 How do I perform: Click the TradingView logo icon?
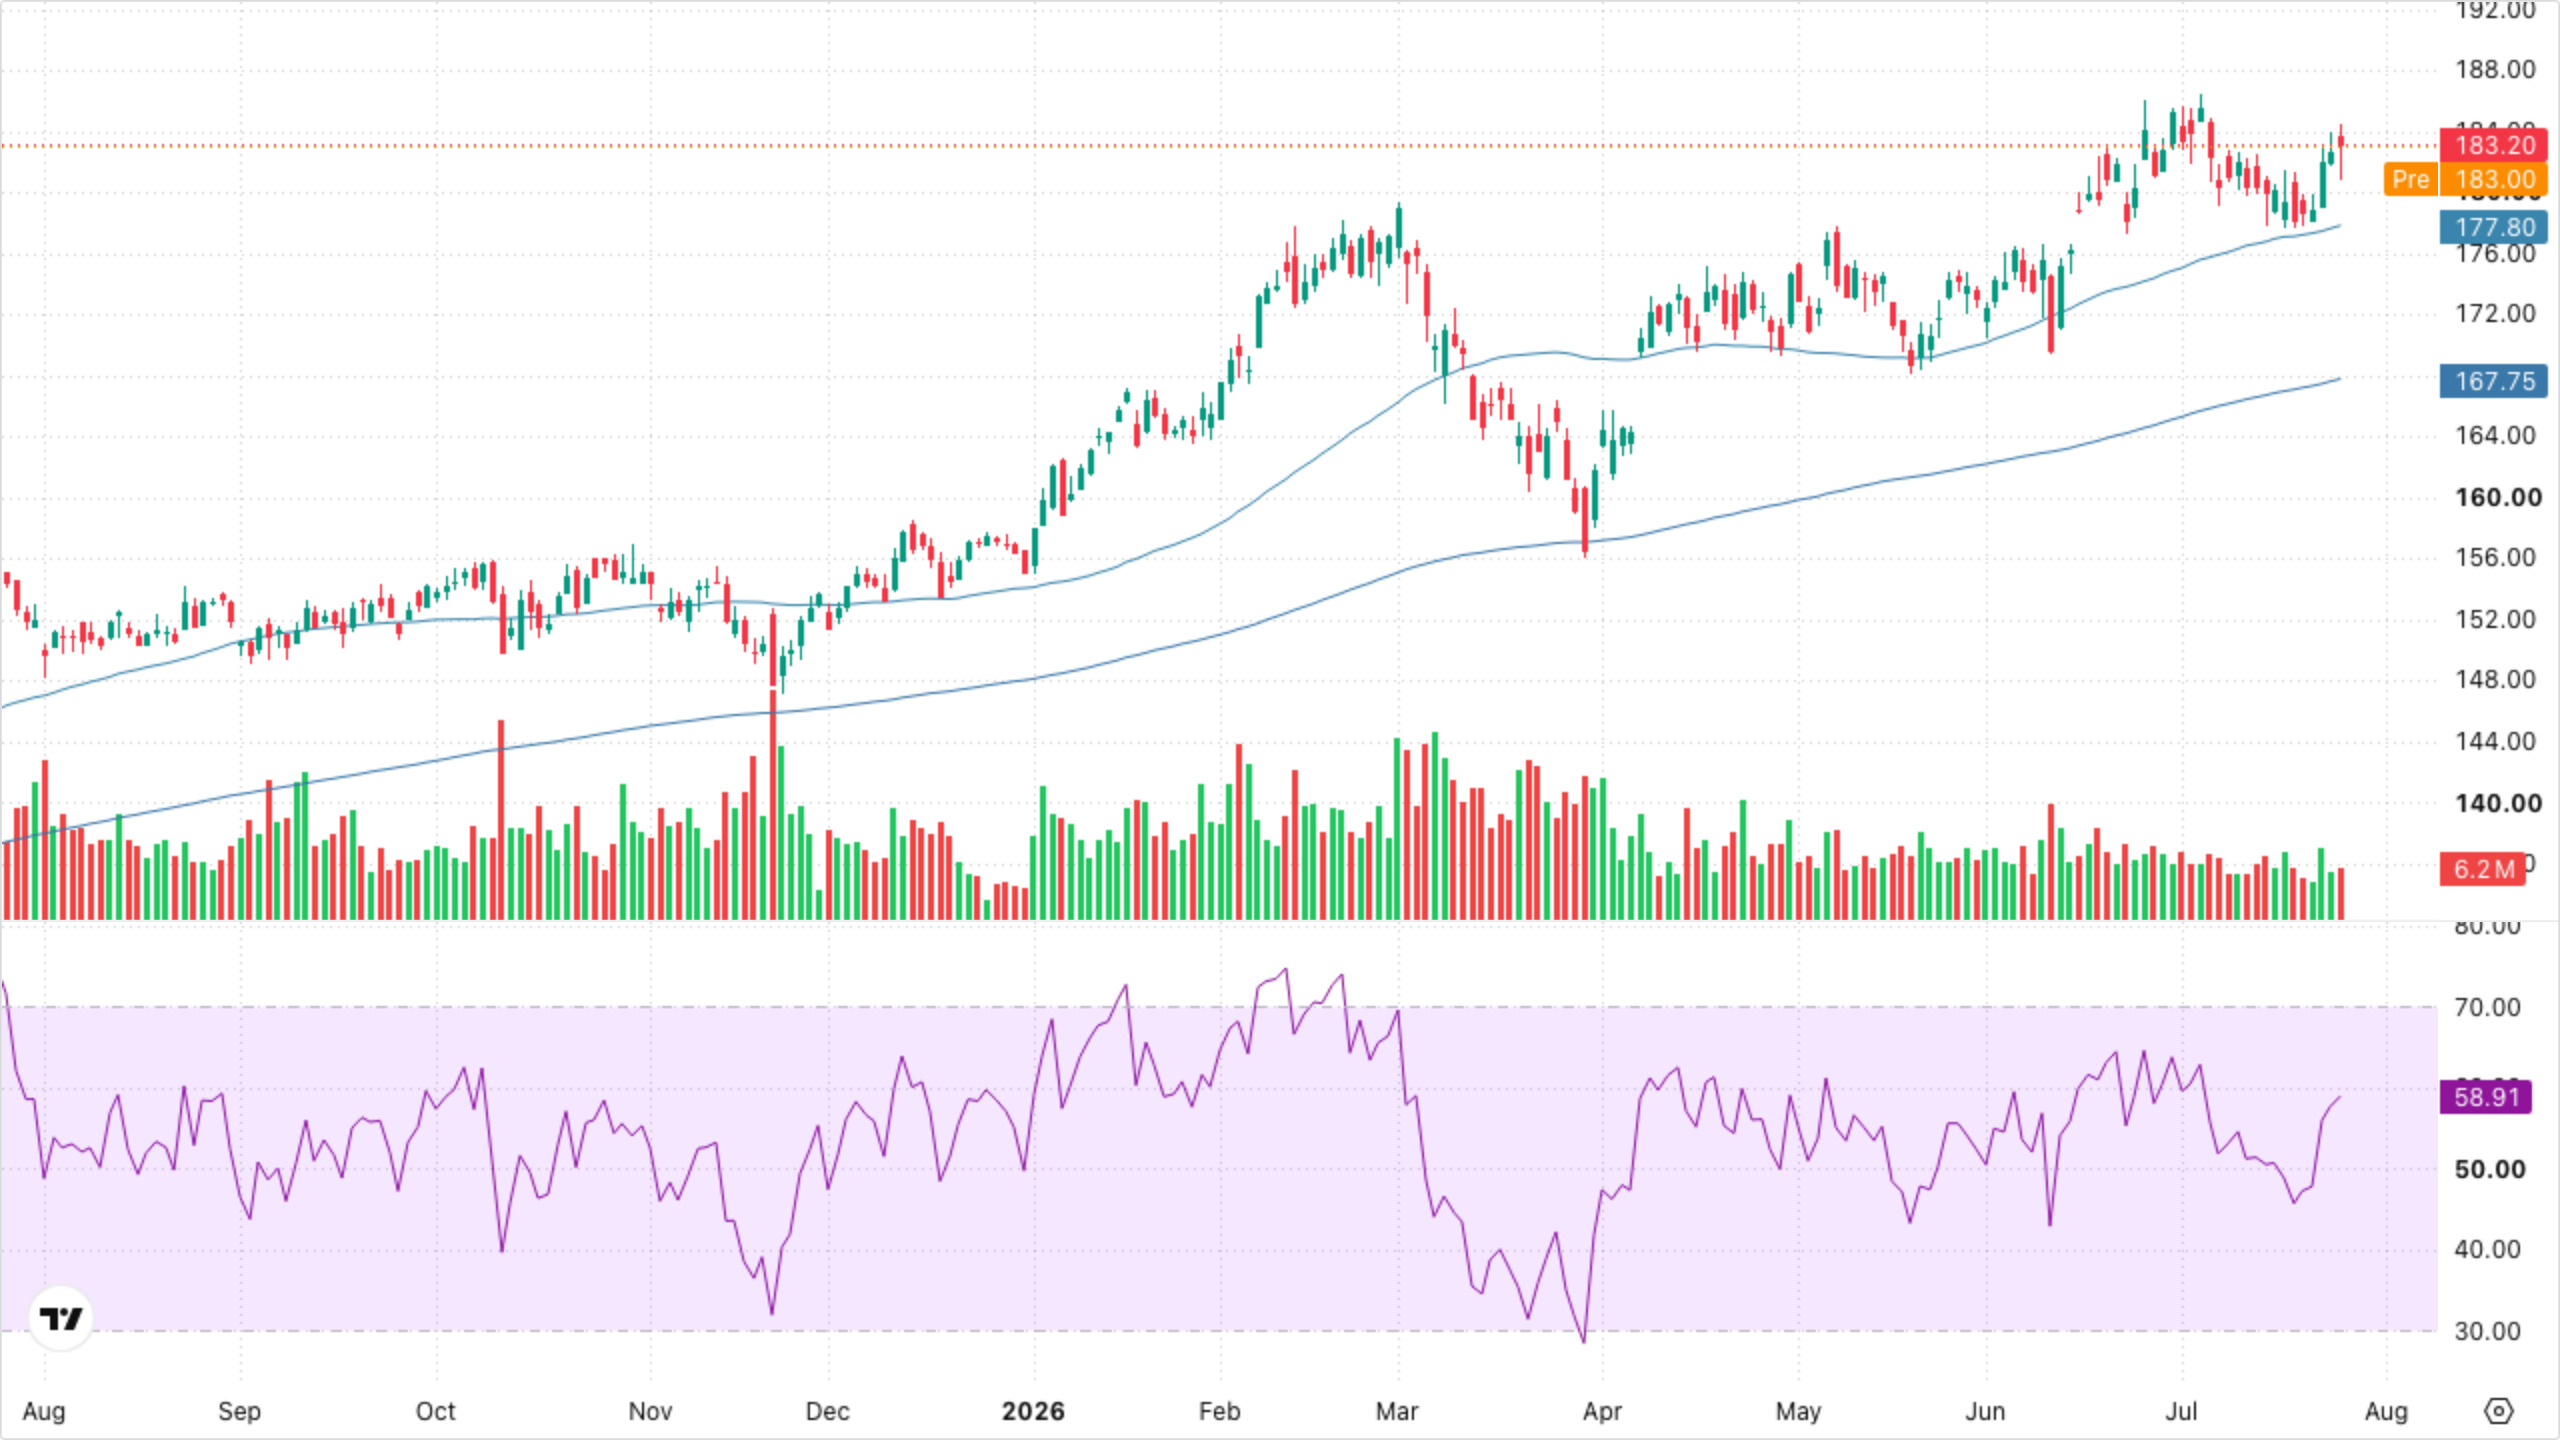coord(61,1318)
